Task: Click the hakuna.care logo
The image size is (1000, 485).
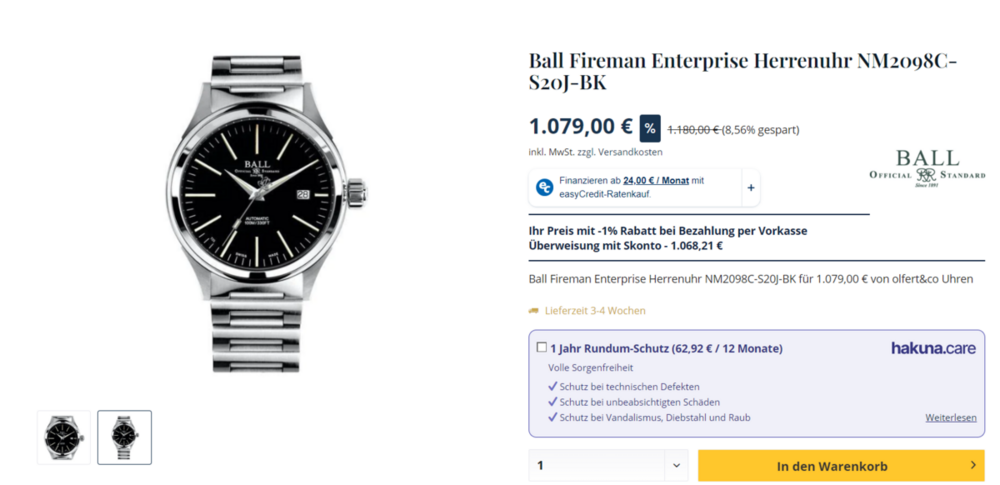Action: click(x=933, y=348)
